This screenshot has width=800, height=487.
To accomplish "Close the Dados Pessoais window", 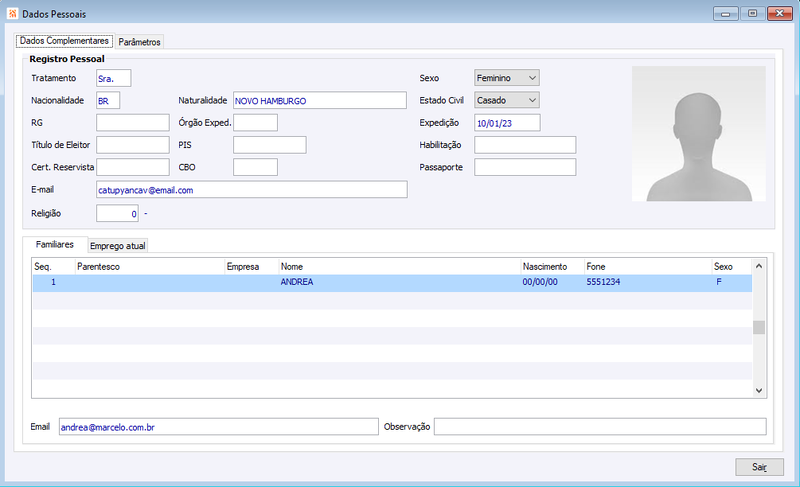I will click(780, 14).
